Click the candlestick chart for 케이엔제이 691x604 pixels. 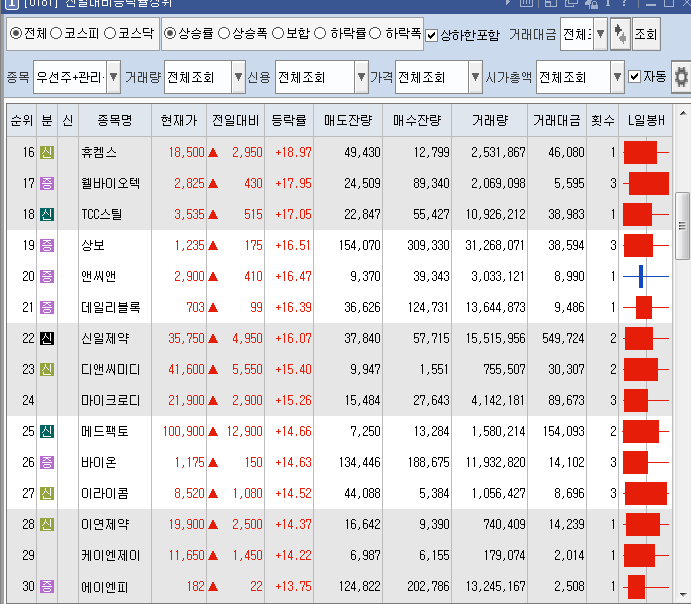646,556
